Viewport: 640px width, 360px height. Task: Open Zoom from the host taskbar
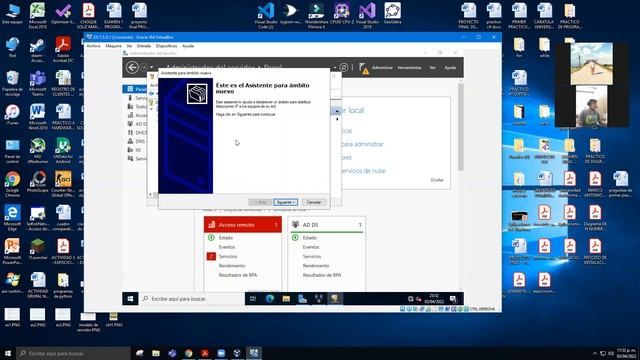click(x=221, y=353)
